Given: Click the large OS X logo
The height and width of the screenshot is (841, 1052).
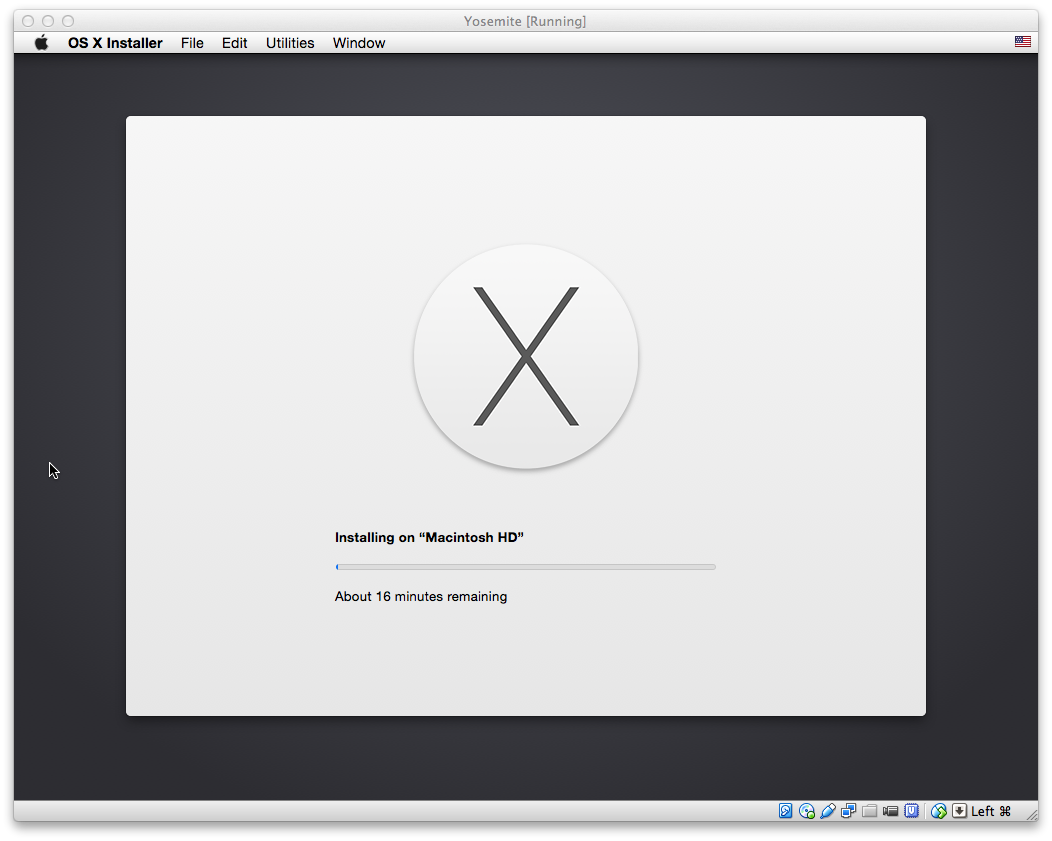Looking at the screenshot, I should click(x=526, y=356).
